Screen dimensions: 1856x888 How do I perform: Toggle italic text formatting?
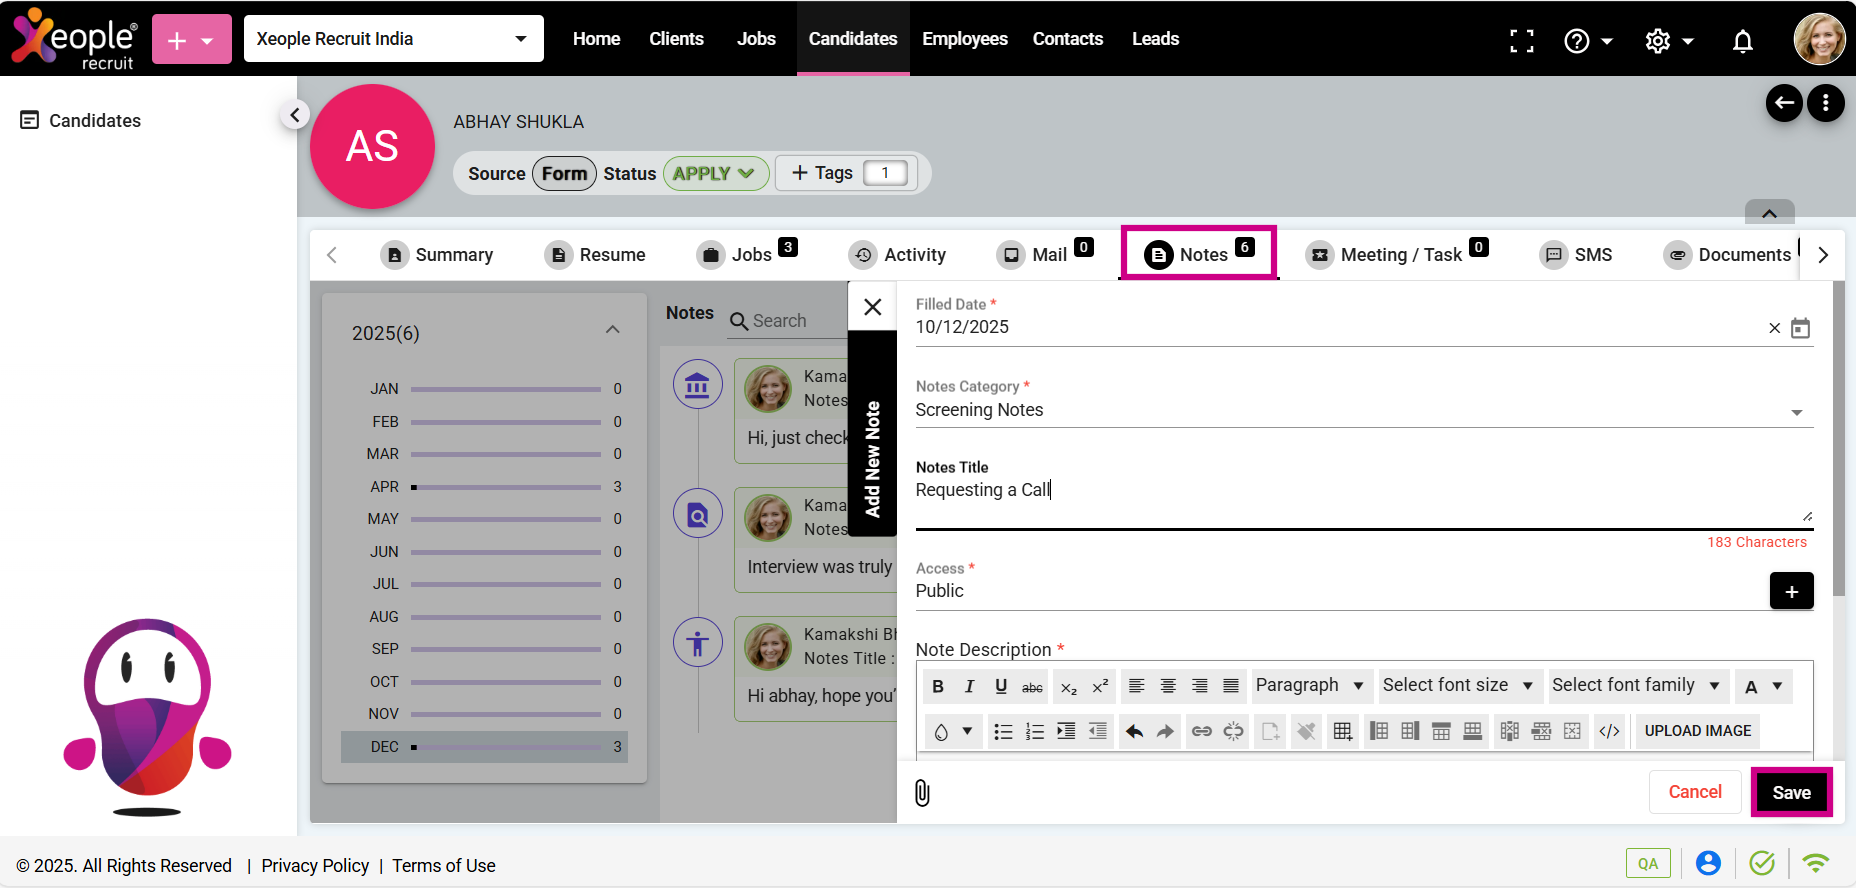(x=969, y=686)
